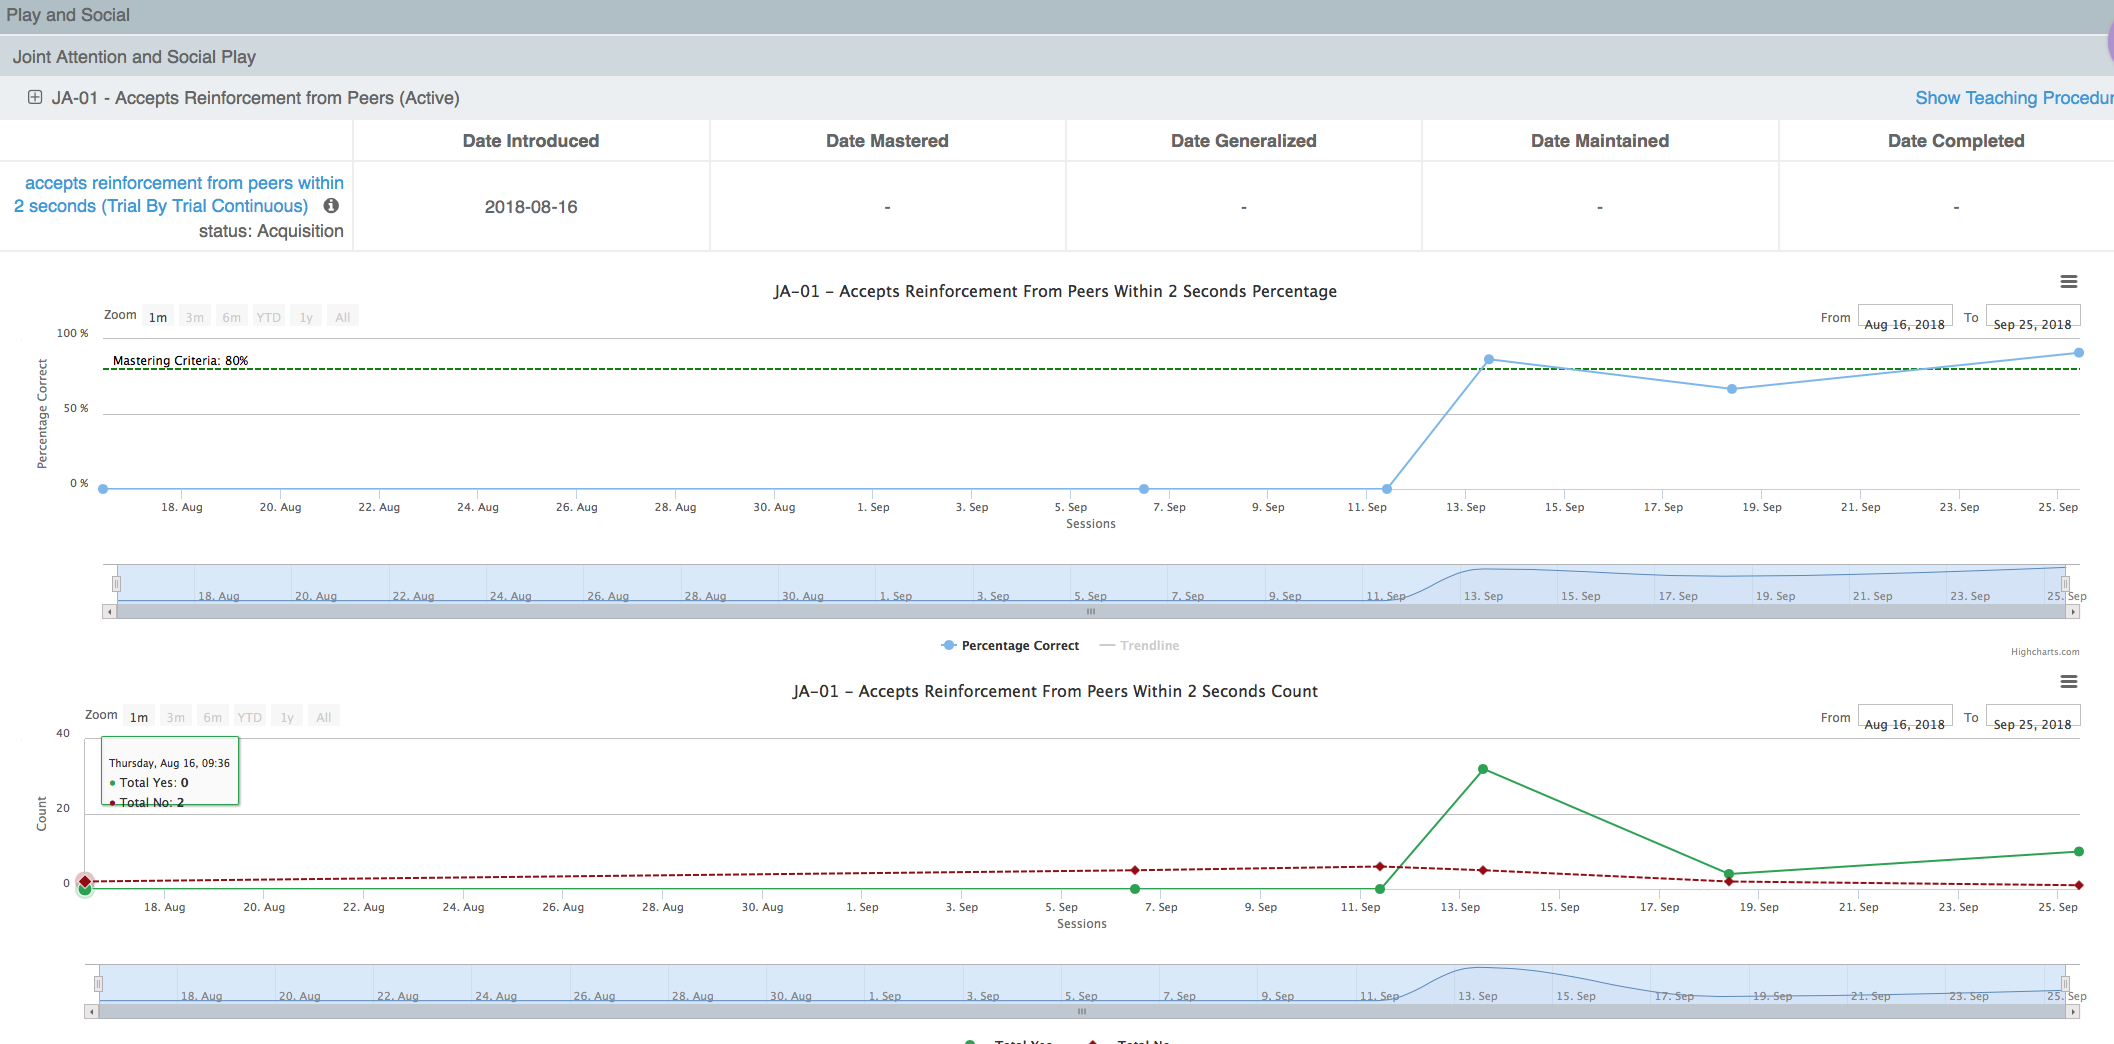
Task: Click Count navigator left scroll arrow
Action: (91, 1011)
